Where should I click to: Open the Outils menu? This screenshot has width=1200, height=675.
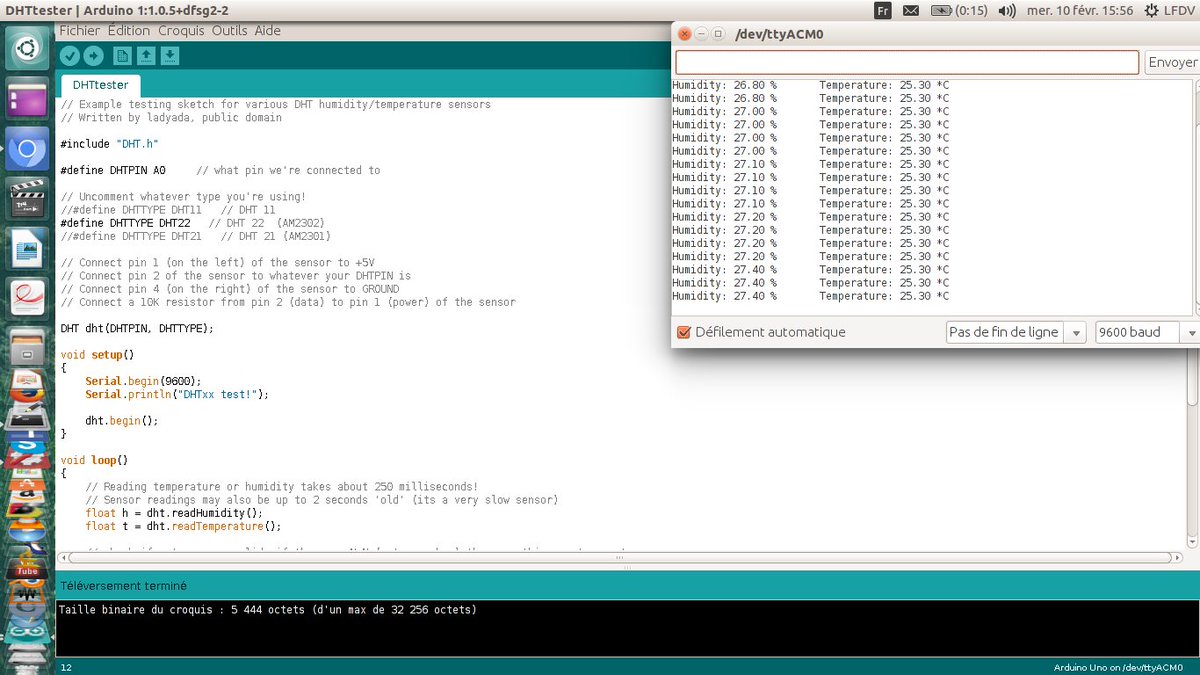point(229,31)
